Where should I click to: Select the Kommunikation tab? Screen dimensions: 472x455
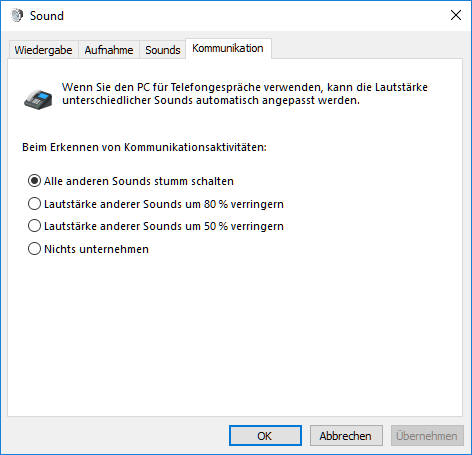[228, 49]
